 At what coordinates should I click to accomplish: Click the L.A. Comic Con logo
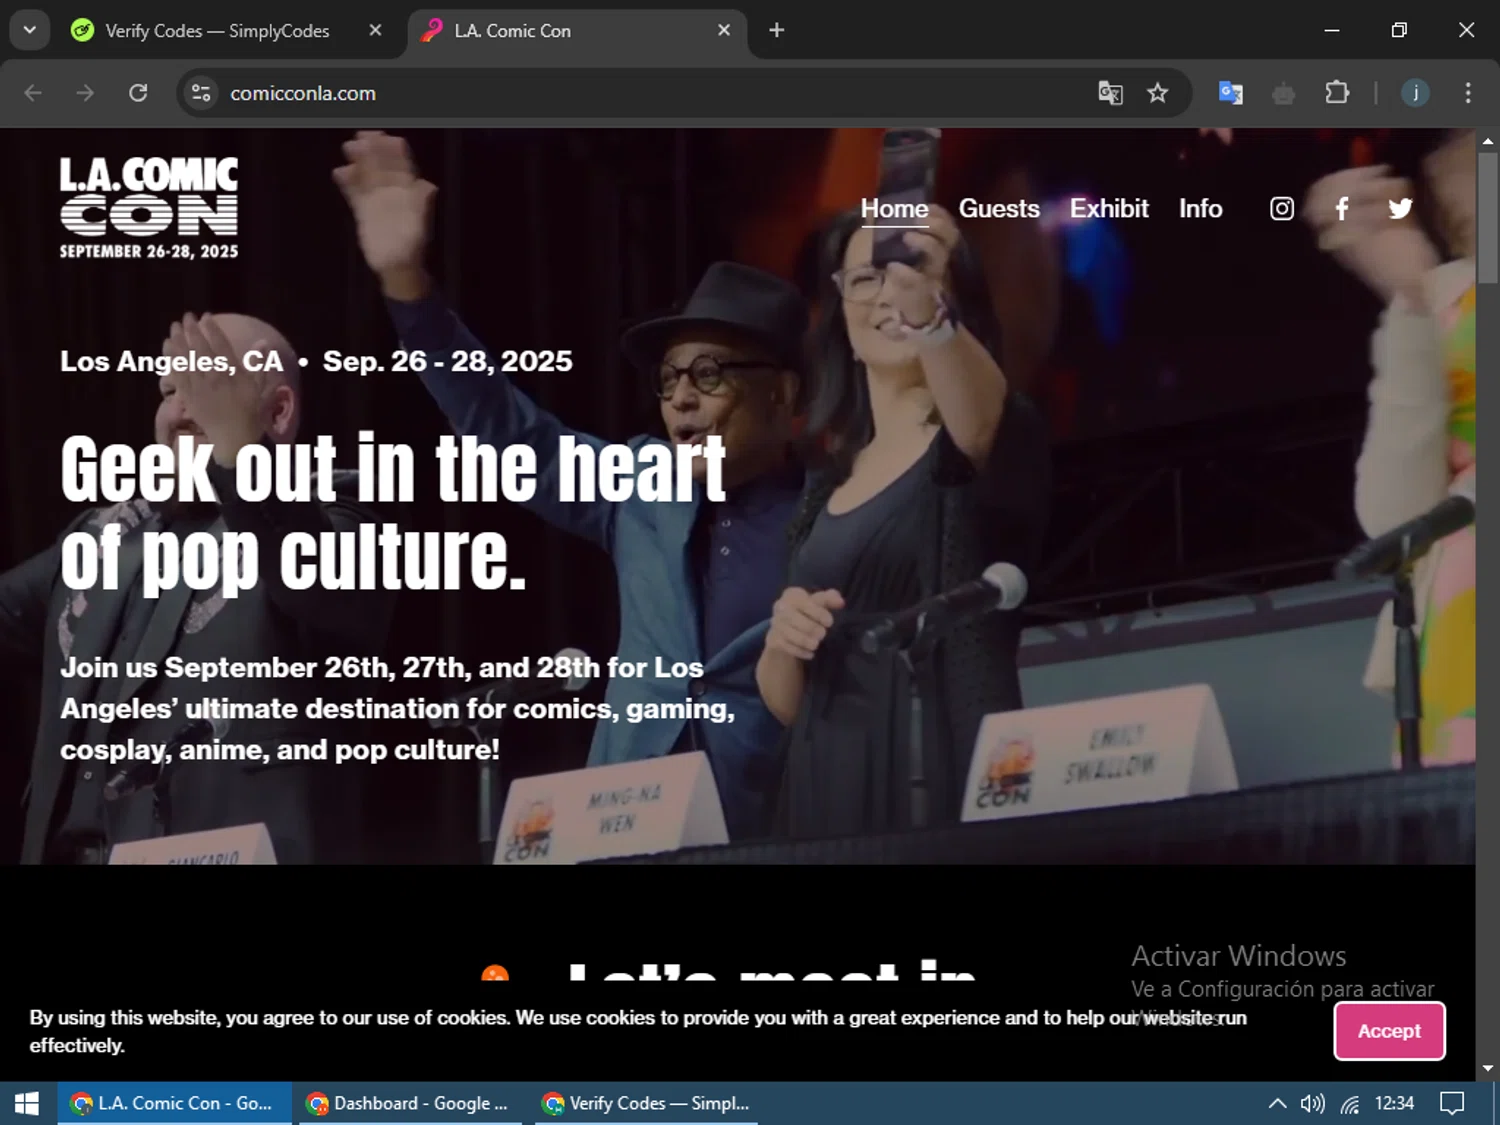149,208
